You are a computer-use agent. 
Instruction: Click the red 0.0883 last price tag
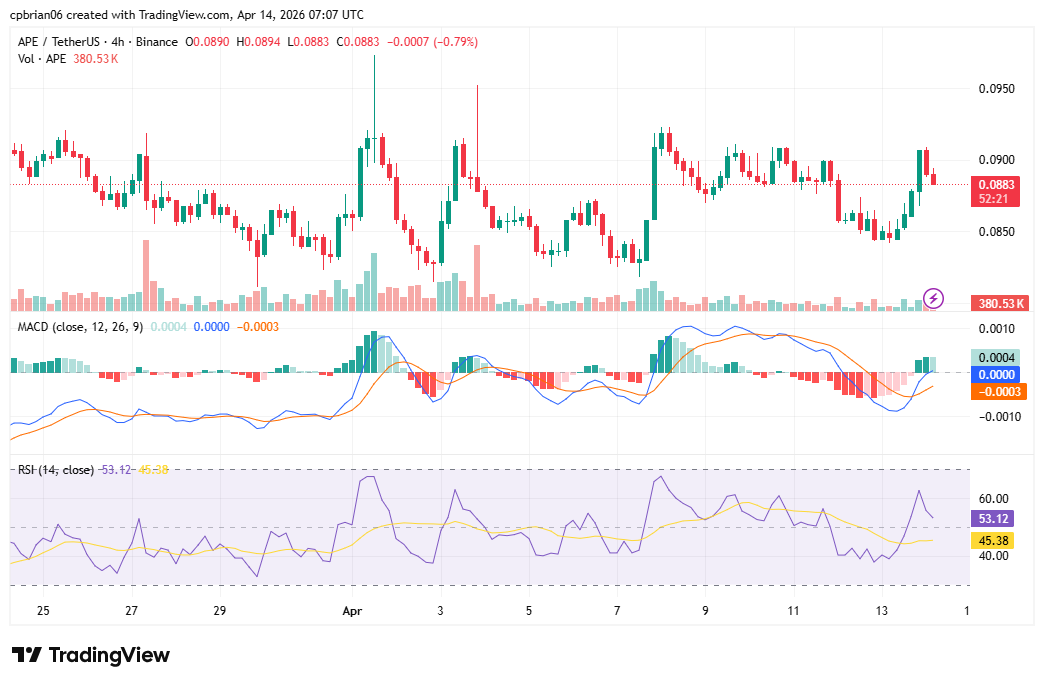pos(996,184)
